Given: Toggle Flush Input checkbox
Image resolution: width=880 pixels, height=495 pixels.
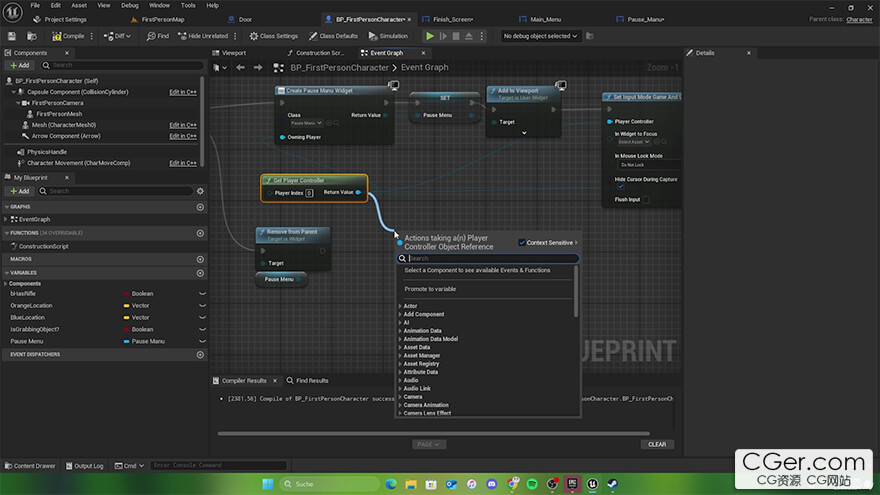Looking at the screenshot, I should pyautogui.click(x=646, y=199).
